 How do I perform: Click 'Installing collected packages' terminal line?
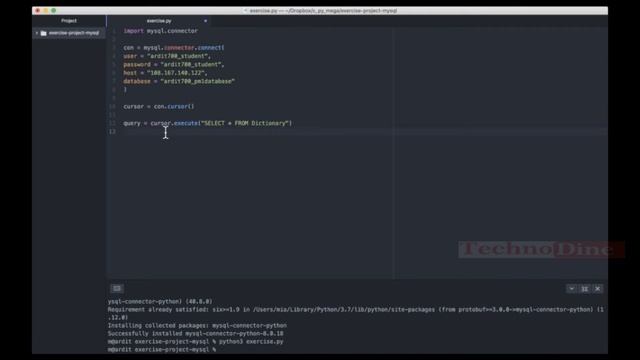pos(197,326)
